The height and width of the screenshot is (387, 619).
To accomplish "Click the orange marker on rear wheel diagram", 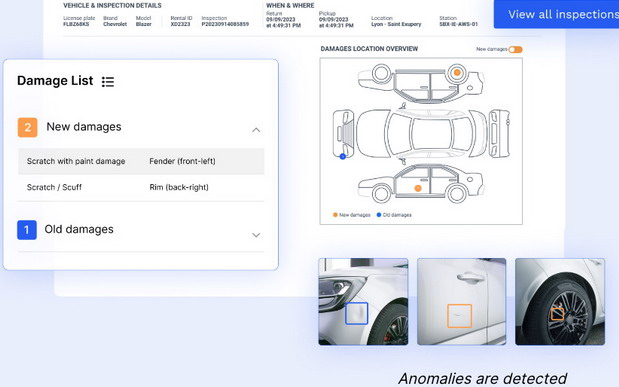I will (x=457, y=73).
